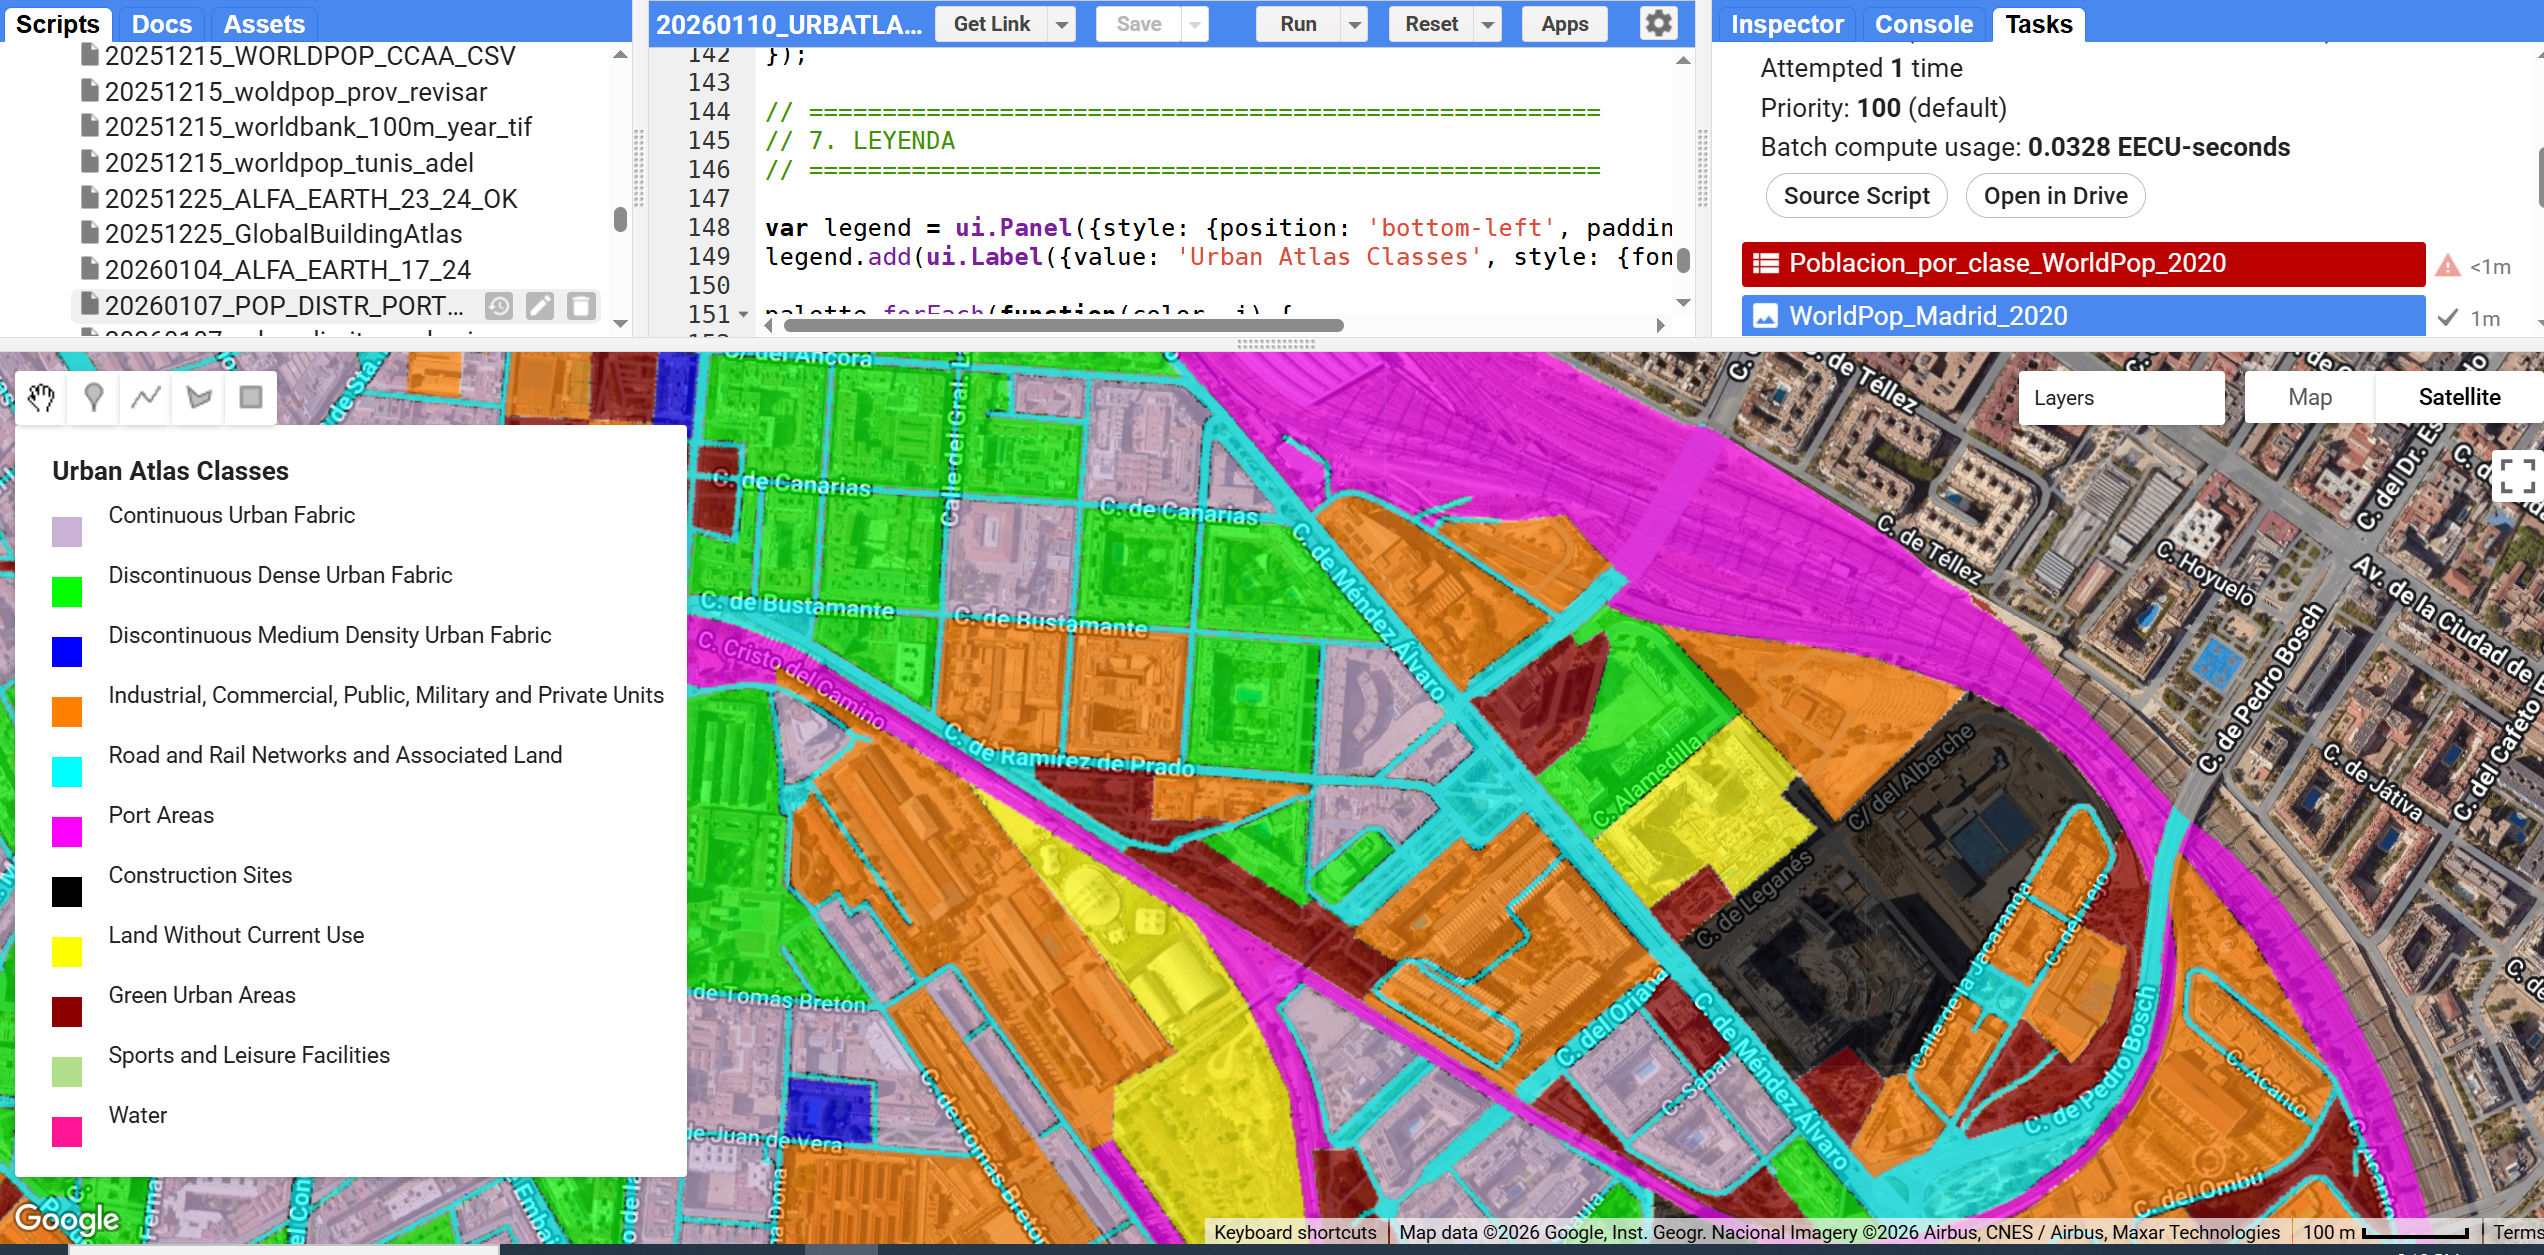Toggle fullscreen map view
2544x1255 pixels.
(x=2516, y=476)
